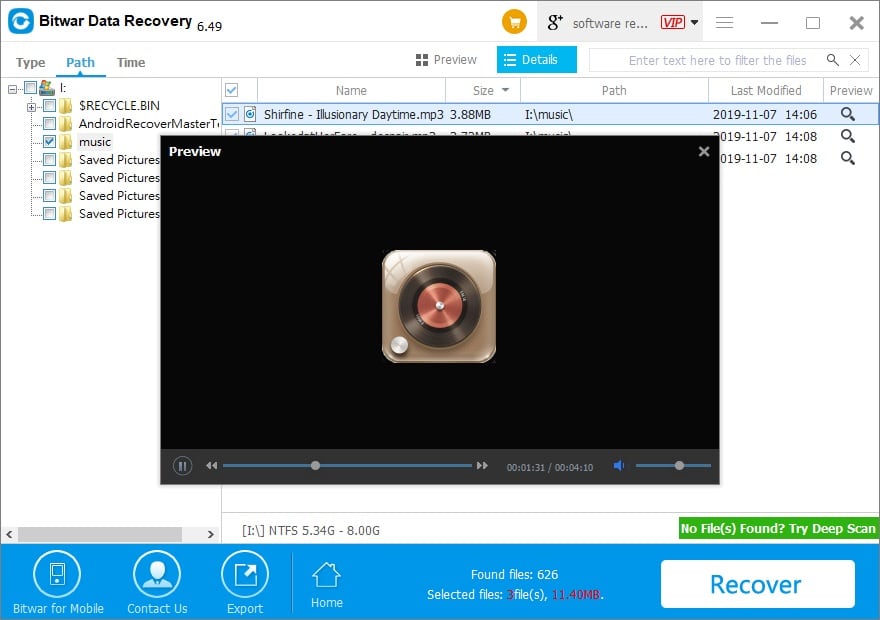Switch to Preview view mode
Viewport: 880px width, 620px height.
tap(446, 59)
